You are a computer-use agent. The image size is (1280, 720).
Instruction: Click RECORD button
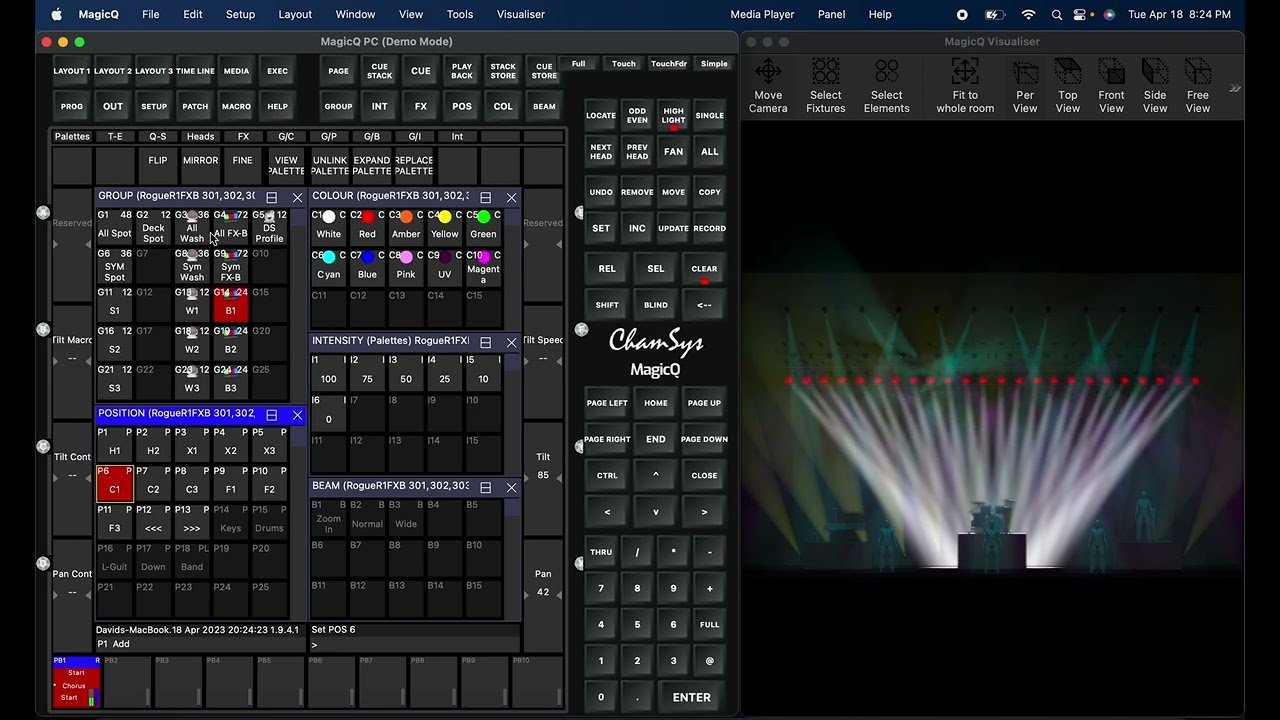tap(709, 228)
